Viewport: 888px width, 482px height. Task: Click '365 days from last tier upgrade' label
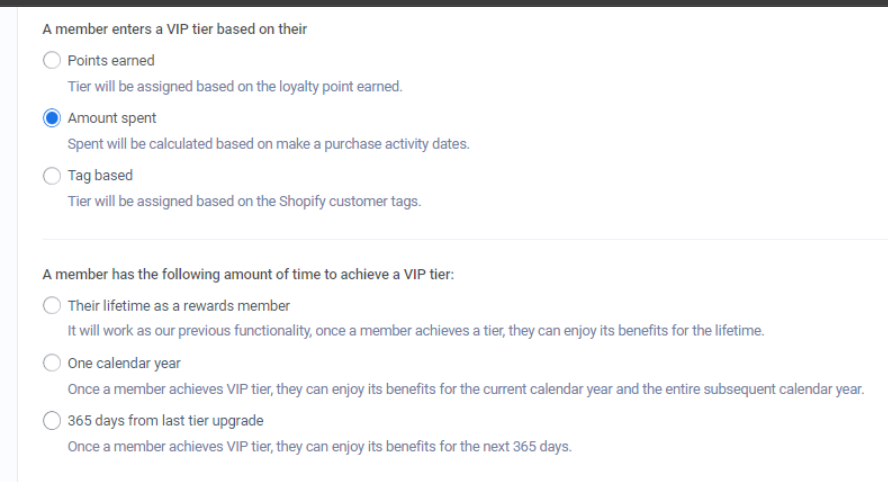tap(166, 421)
